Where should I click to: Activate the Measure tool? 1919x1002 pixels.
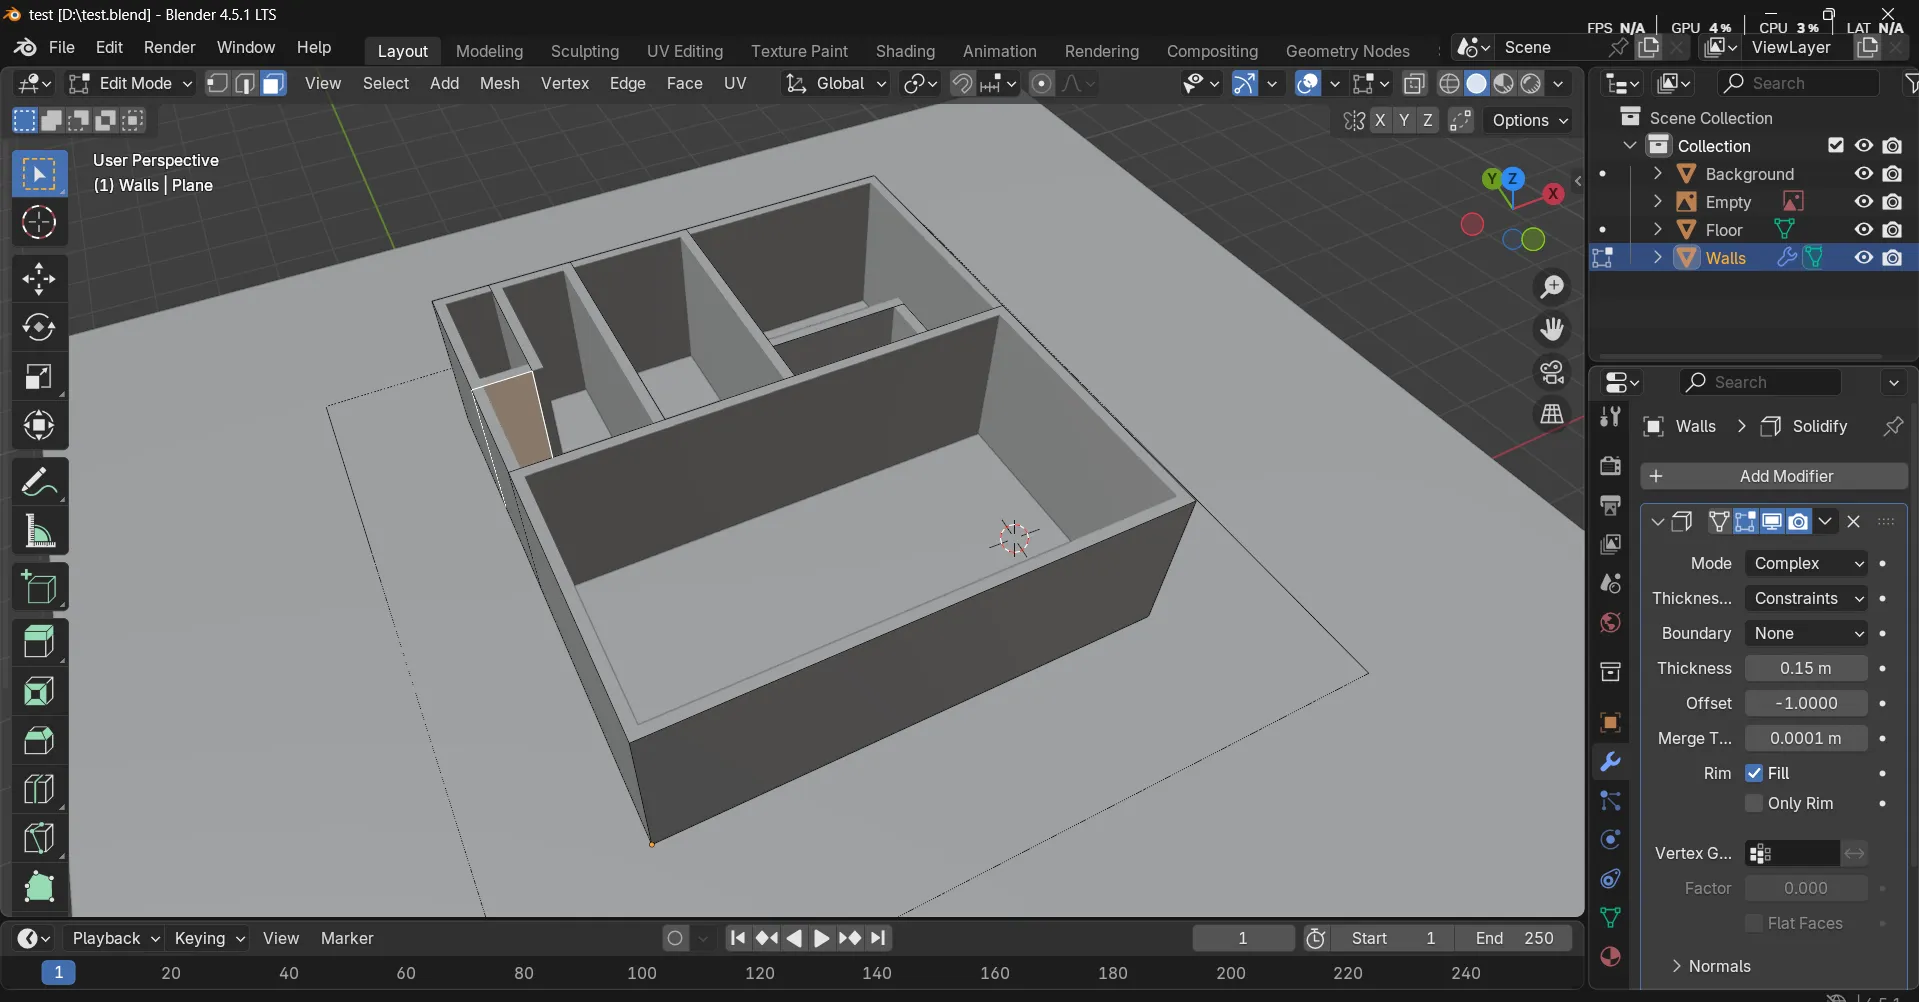pos(39,532)
